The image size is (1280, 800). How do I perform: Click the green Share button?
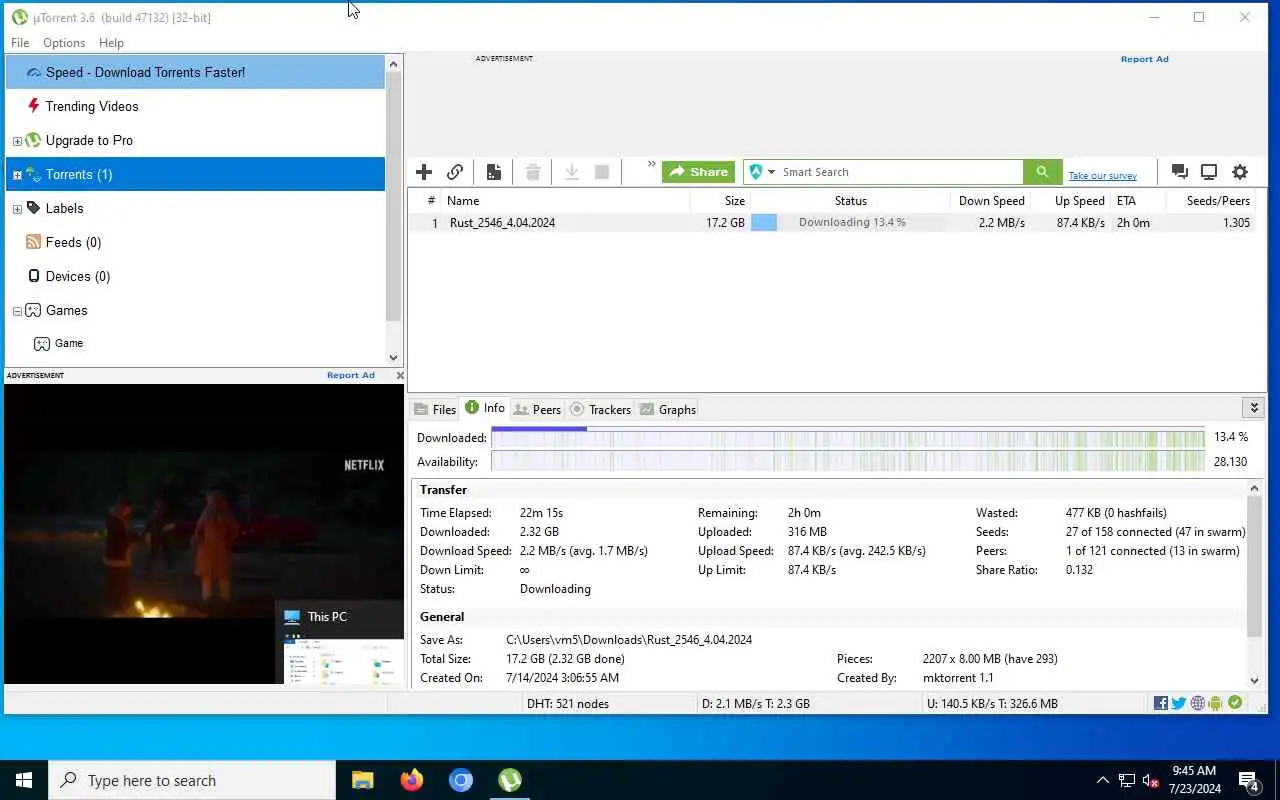pos(698,172)
